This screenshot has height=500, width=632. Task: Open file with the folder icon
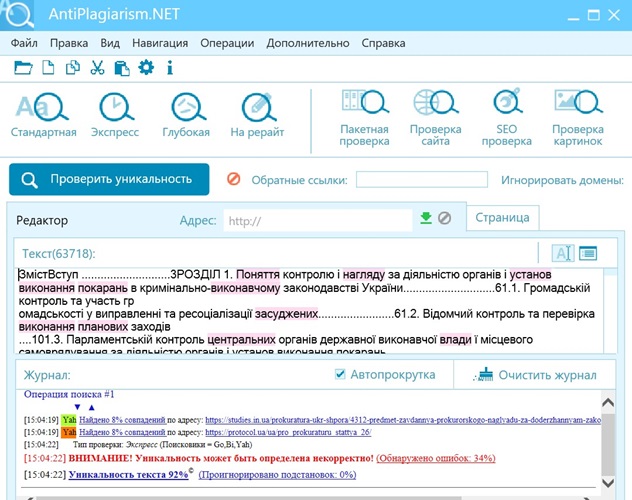[23, 67]
